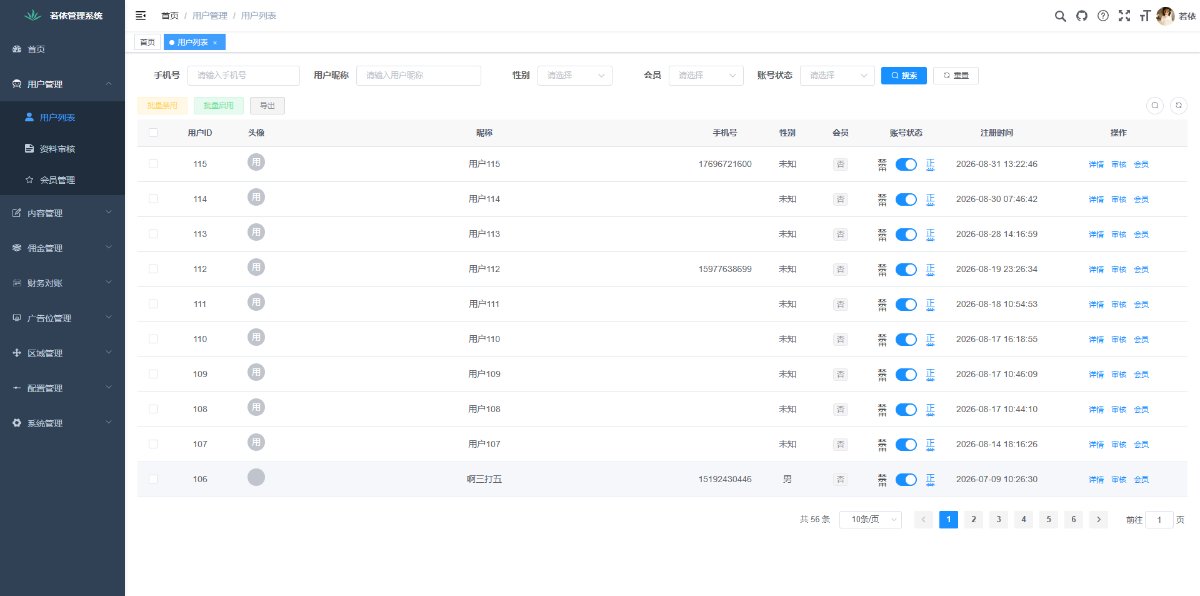The image size is (1200, 596).
Task: Focus the 用户昵称 input field
Action: tap(418, 75)
